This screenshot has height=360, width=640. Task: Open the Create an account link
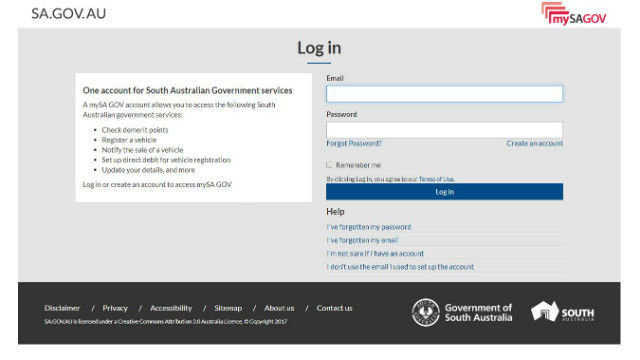point(535,143)
